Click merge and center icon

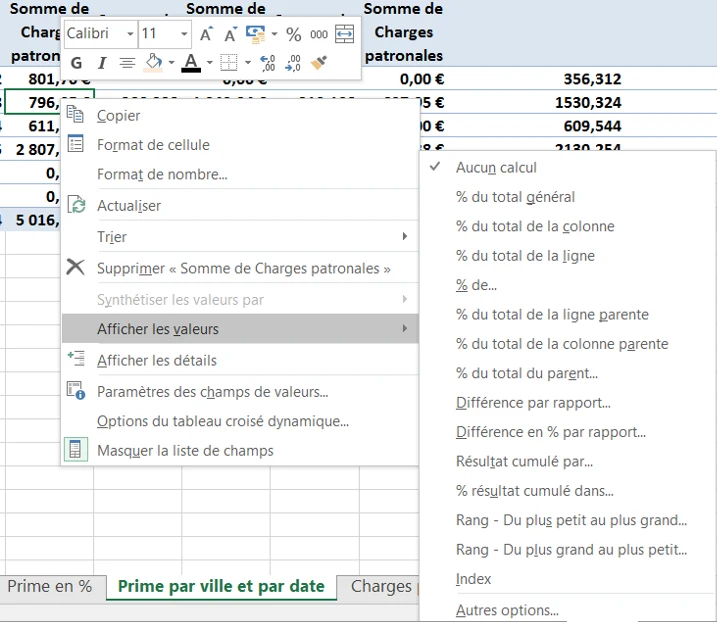pos(344,34)
